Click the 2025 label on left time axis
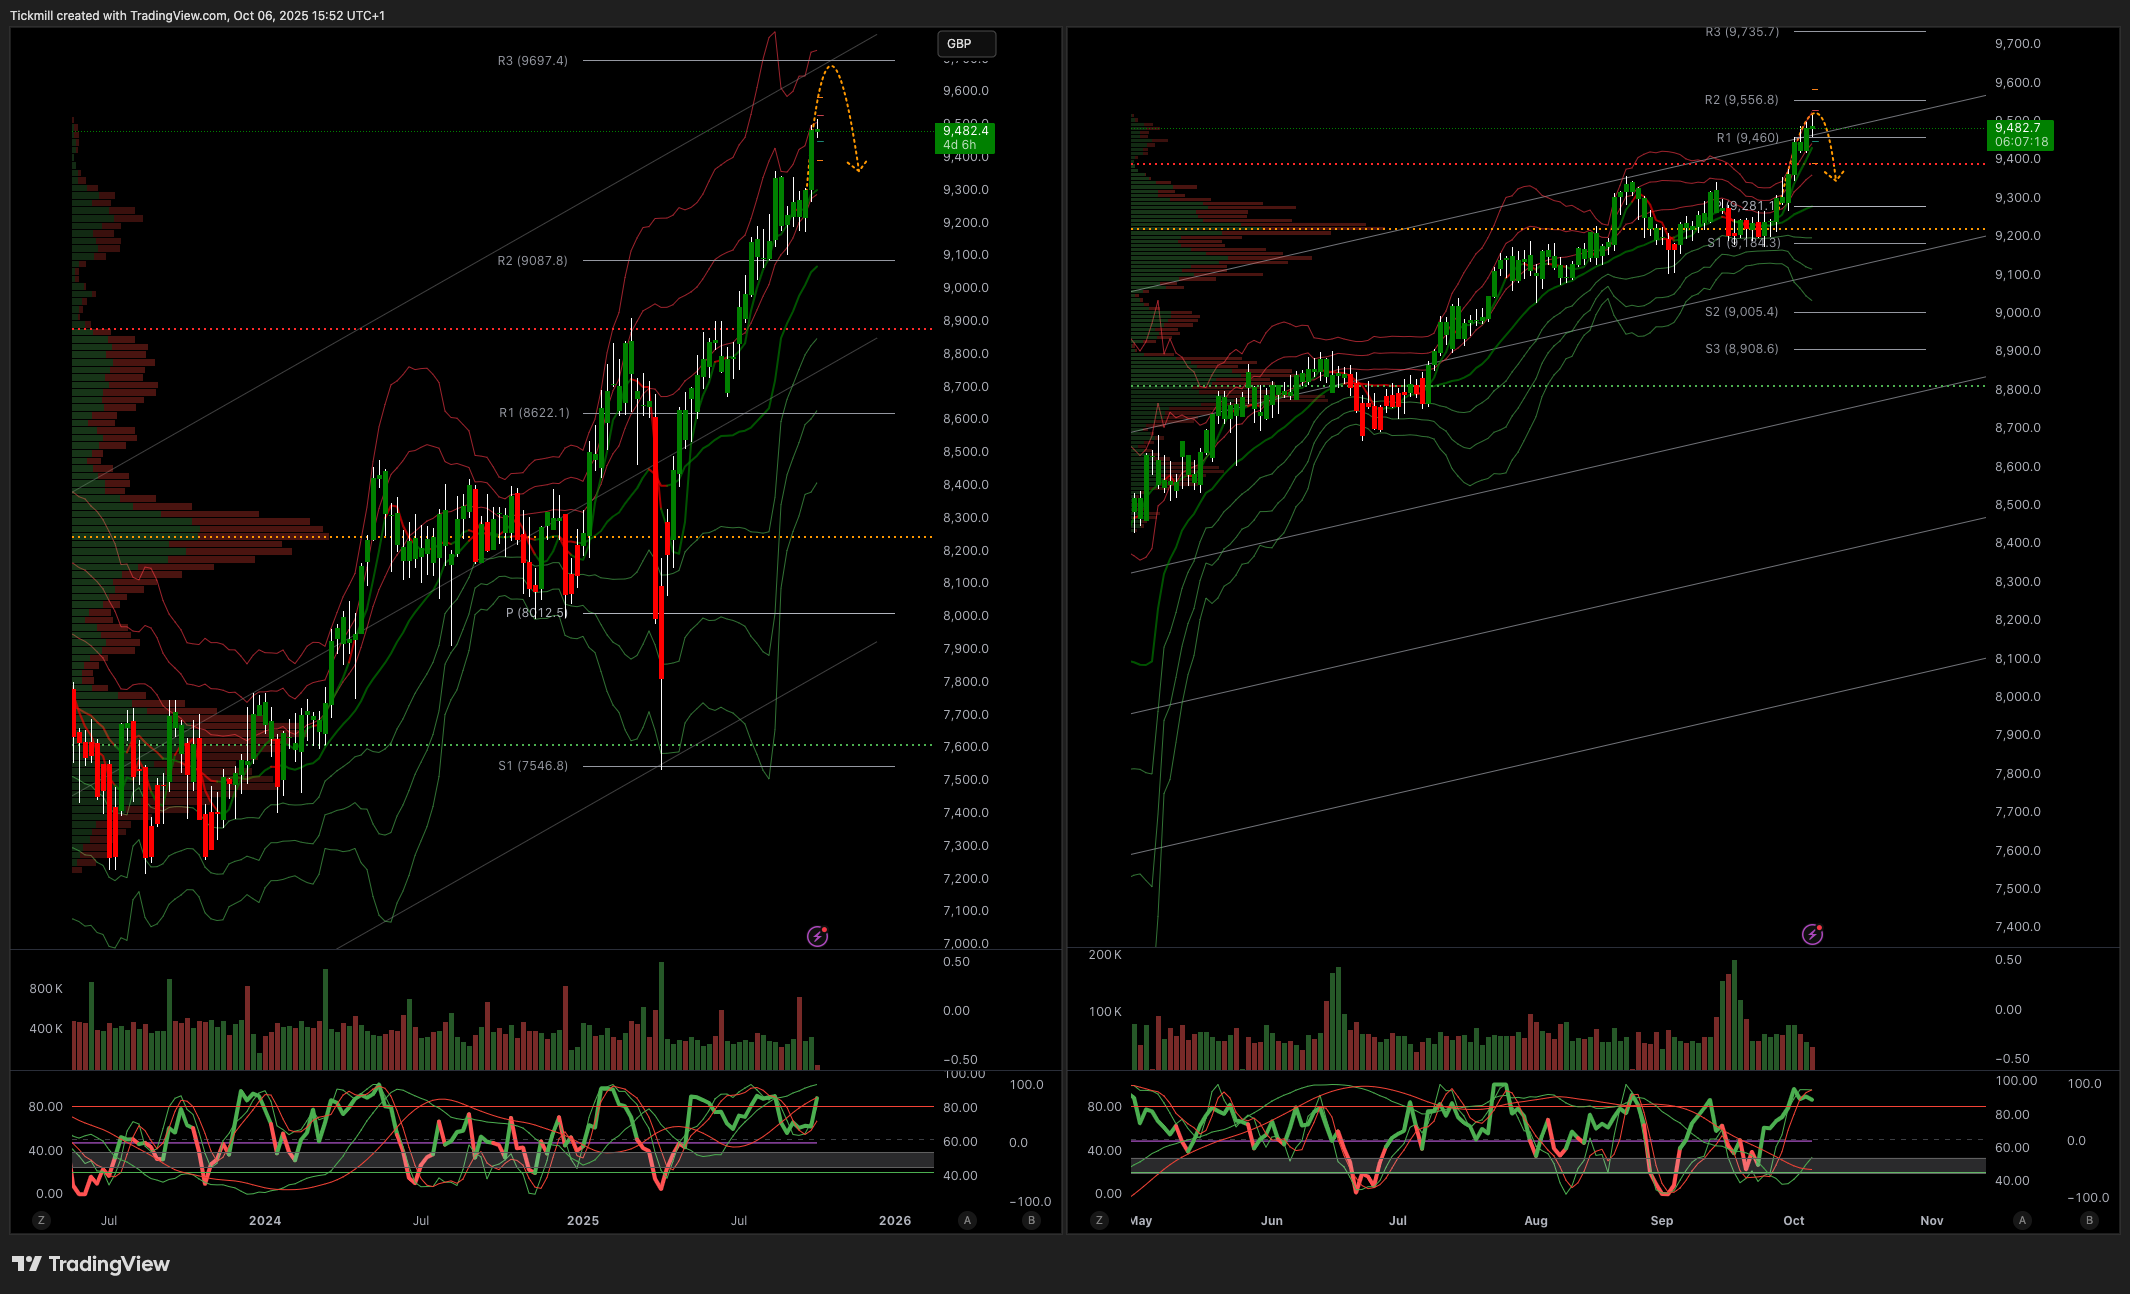The image size is (2130, 1294). pos(582,1220)
